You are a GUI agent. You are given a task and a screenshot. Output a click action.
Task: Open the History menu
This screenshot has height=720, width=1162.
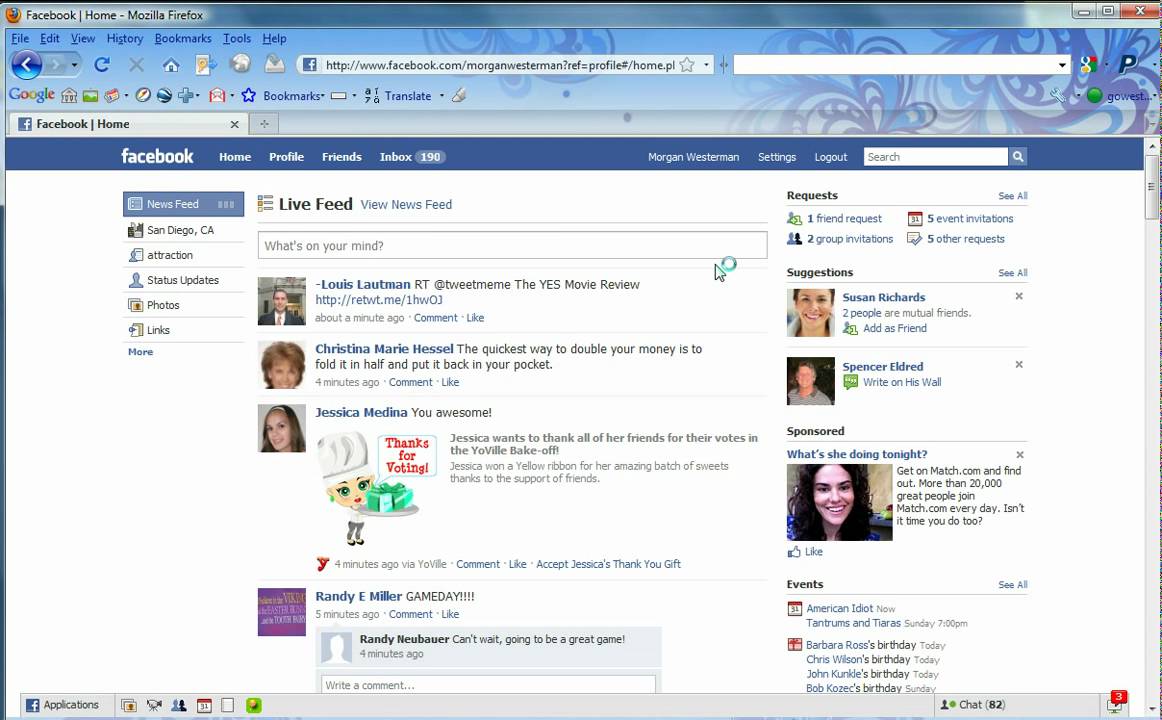click(x=124, y=39)
